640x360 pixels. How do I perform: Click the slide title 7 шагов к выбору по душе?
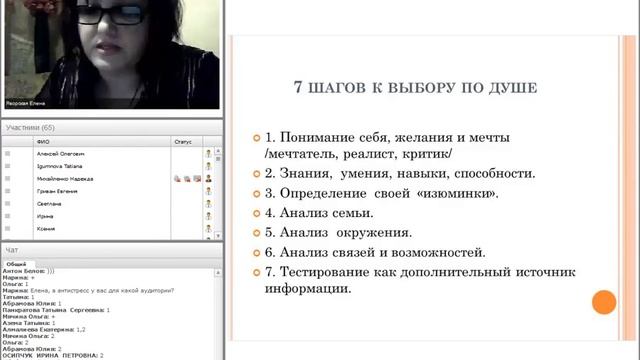pyautogui.click(x=415, y=87)
